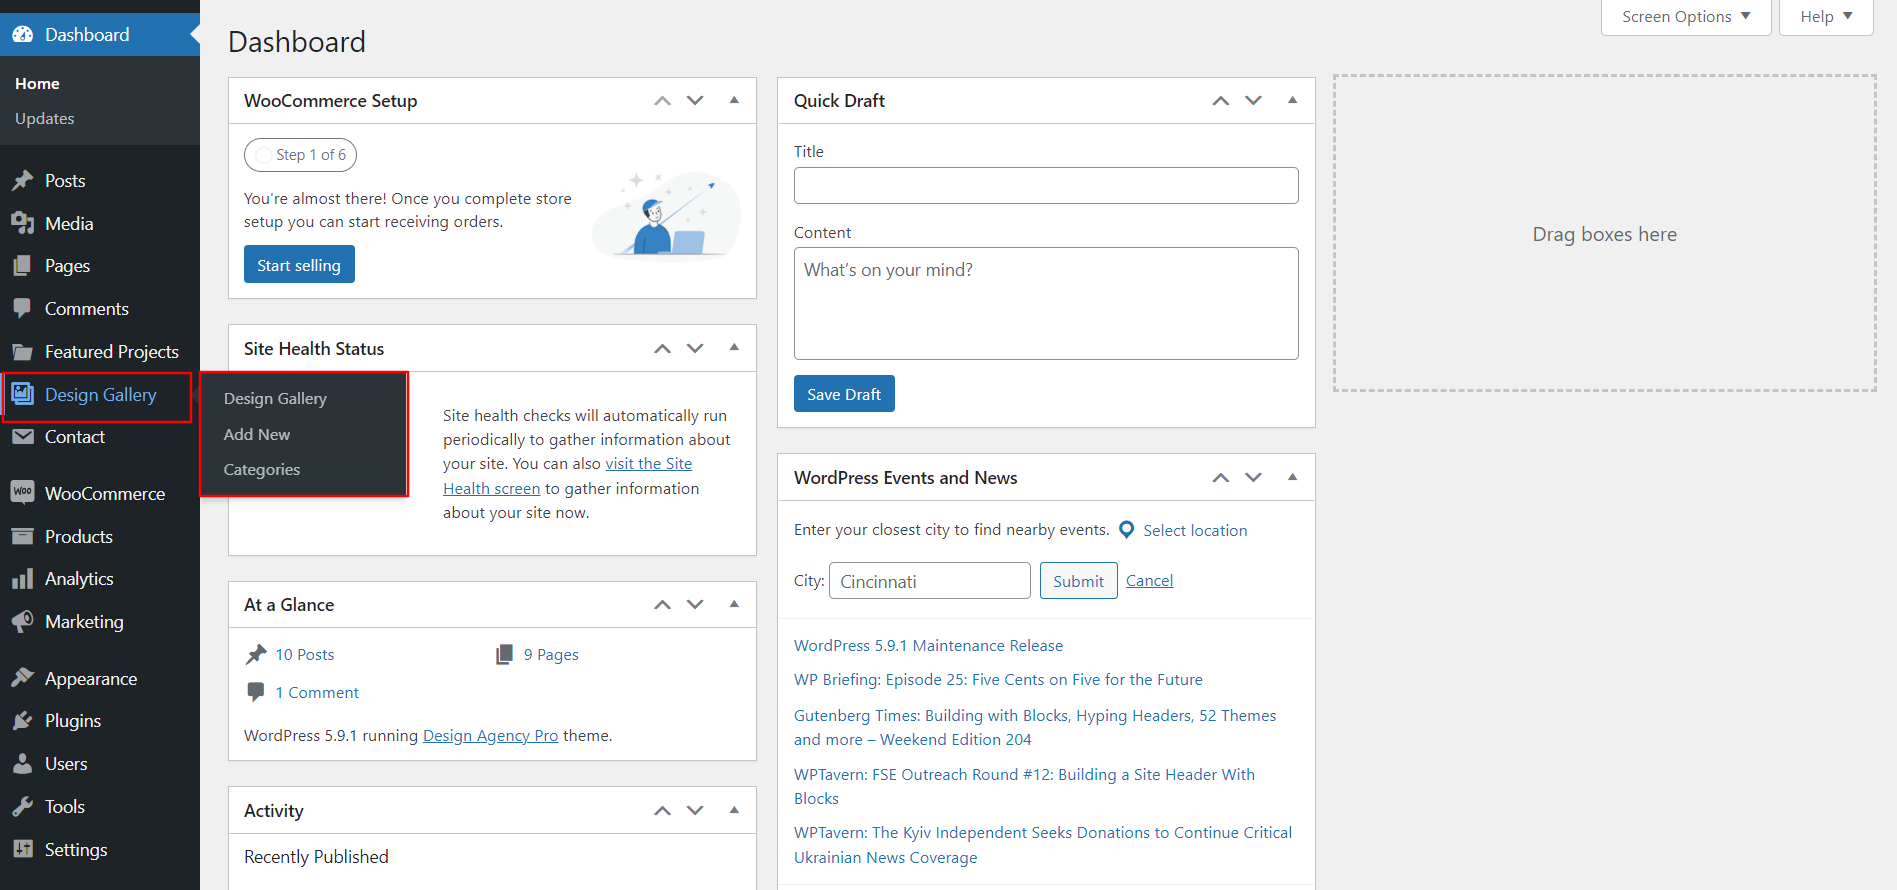Select Add New in Design Gallery flyout
Screen dimensions: 1897x890
click(x=257, y=434)
